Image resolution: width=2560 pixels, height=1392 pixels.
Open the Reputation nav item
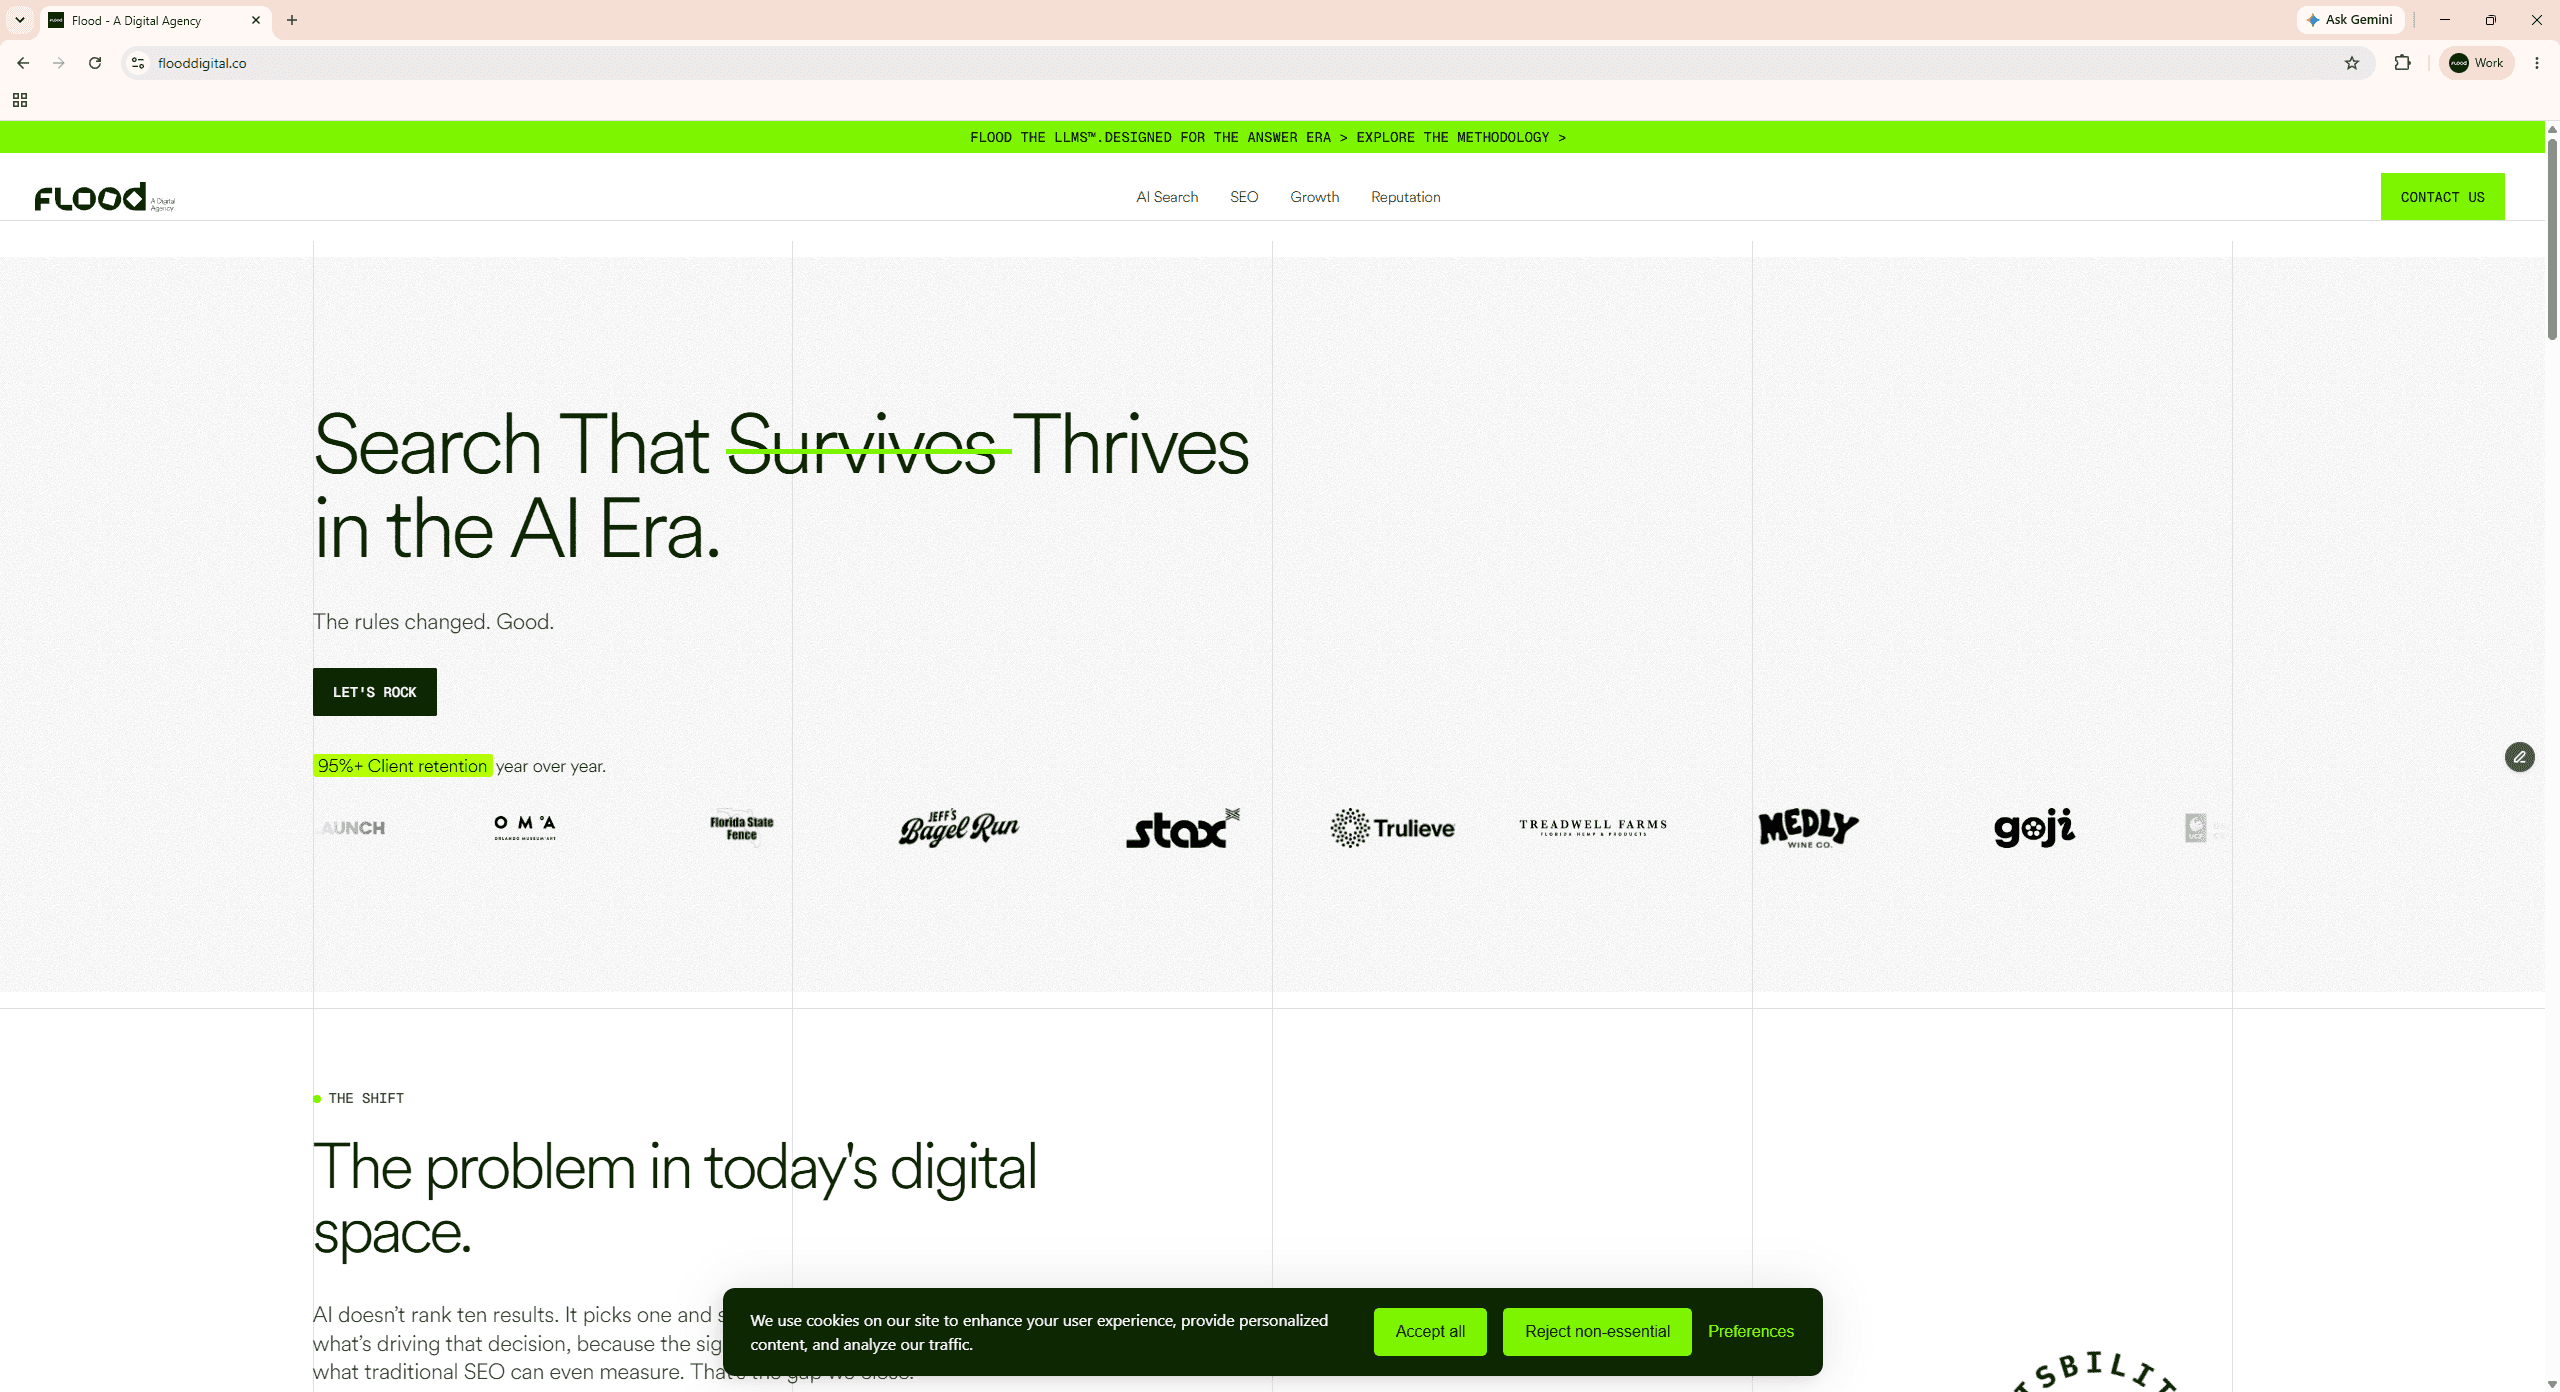pyautogui.click(x=1406, y=197)
